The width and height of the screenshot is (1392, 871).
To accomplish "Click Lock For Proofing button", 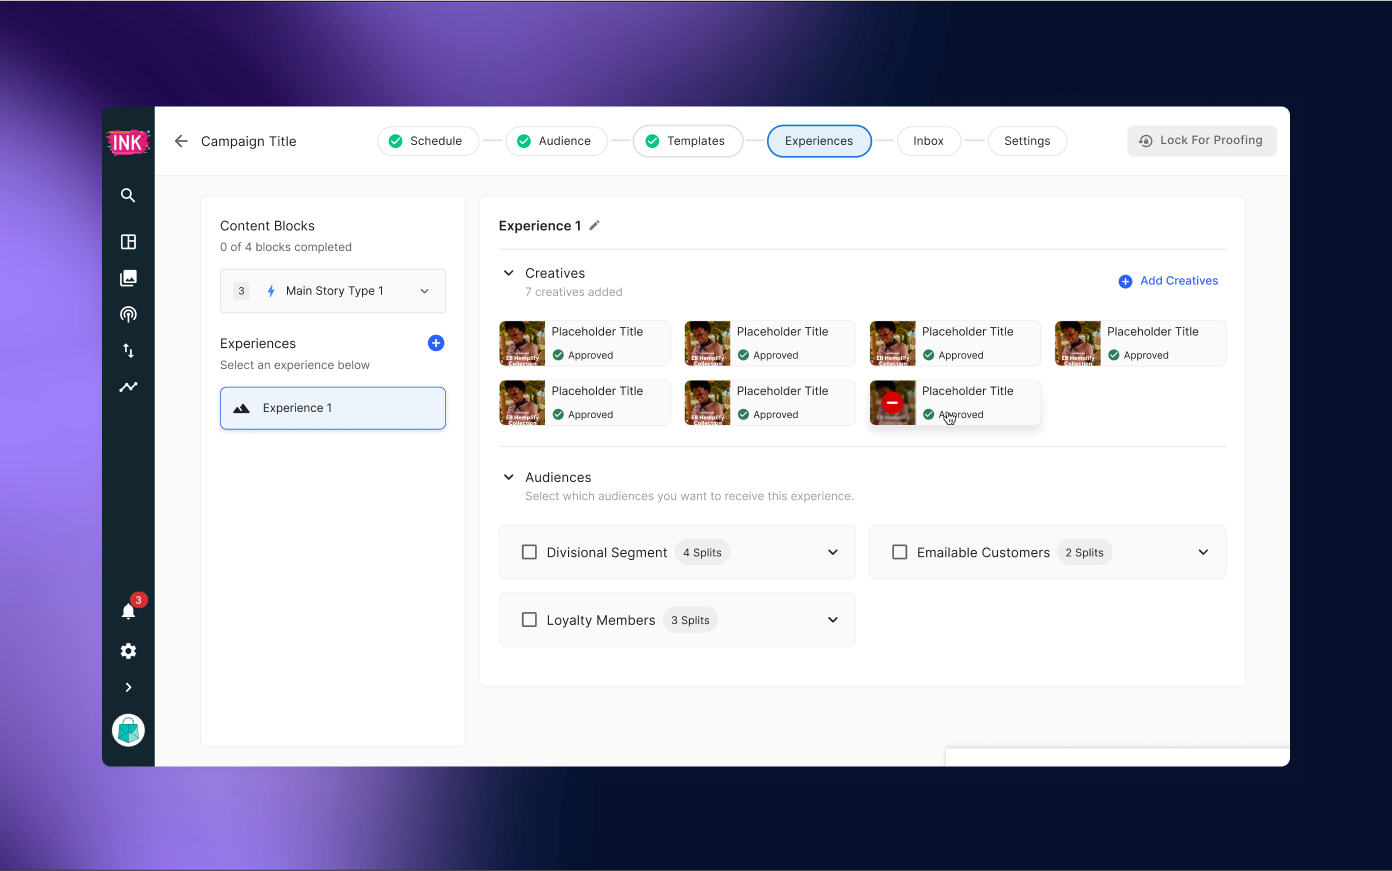I will [1202, 141].
